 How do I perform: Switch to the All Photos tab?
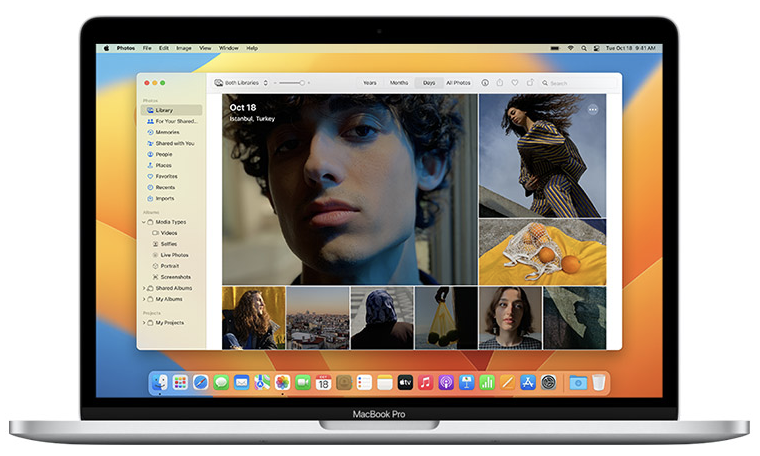coord(458,83)
